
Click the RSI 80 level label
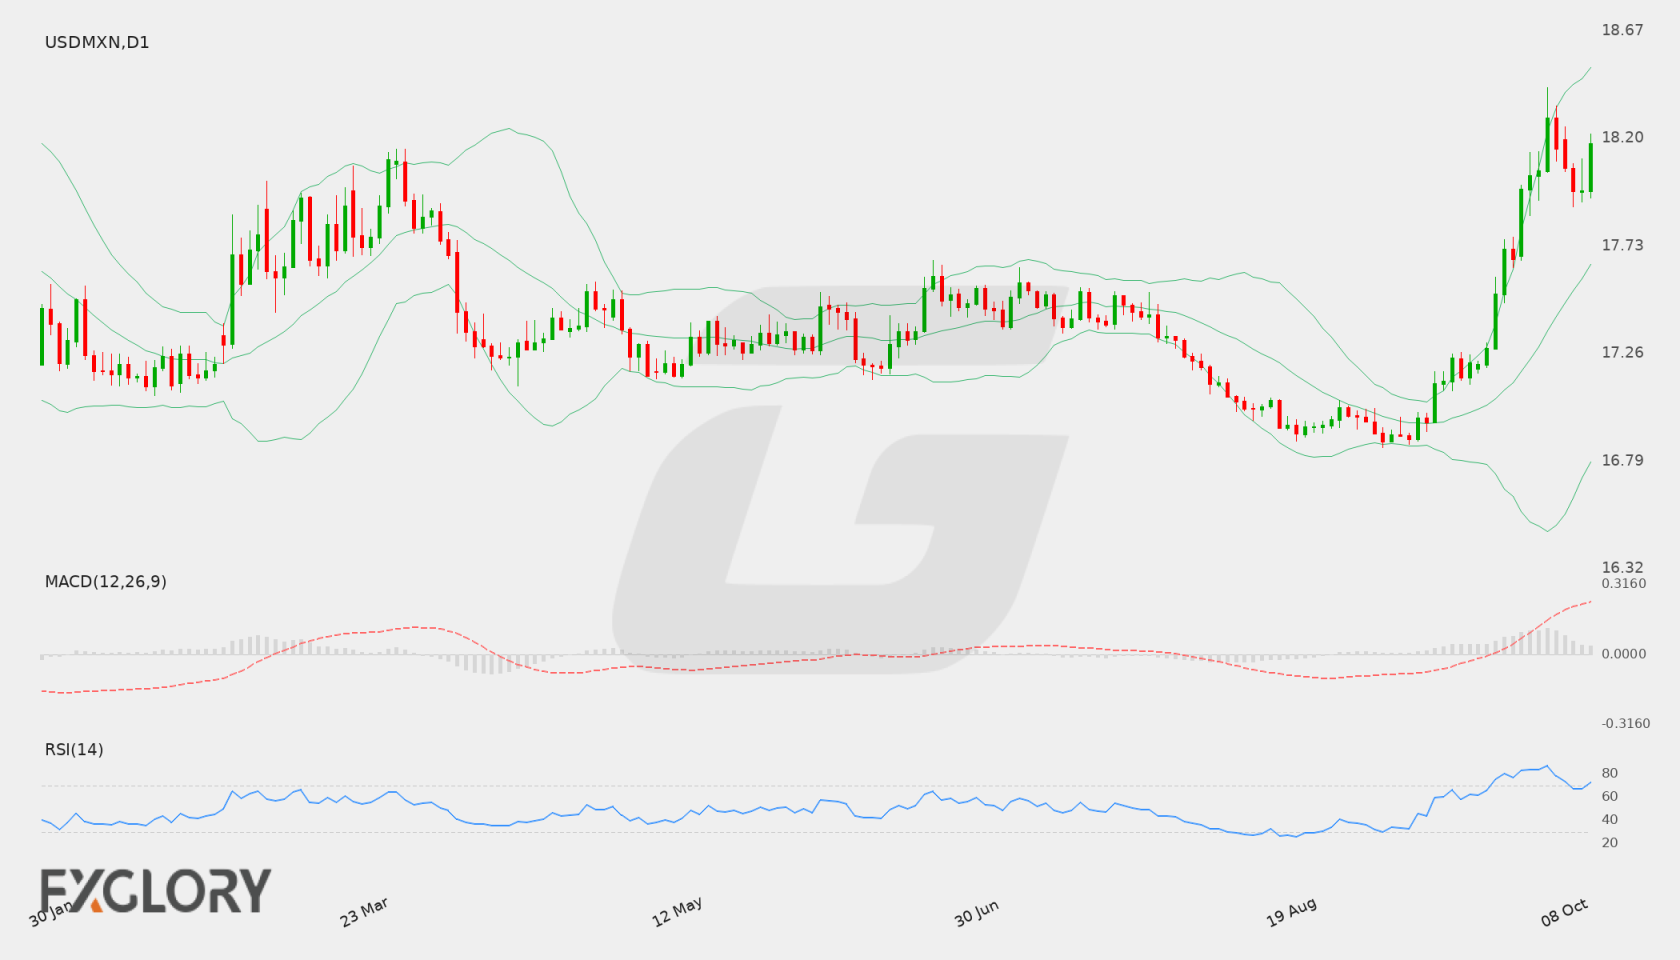(x=1610, y=773)
